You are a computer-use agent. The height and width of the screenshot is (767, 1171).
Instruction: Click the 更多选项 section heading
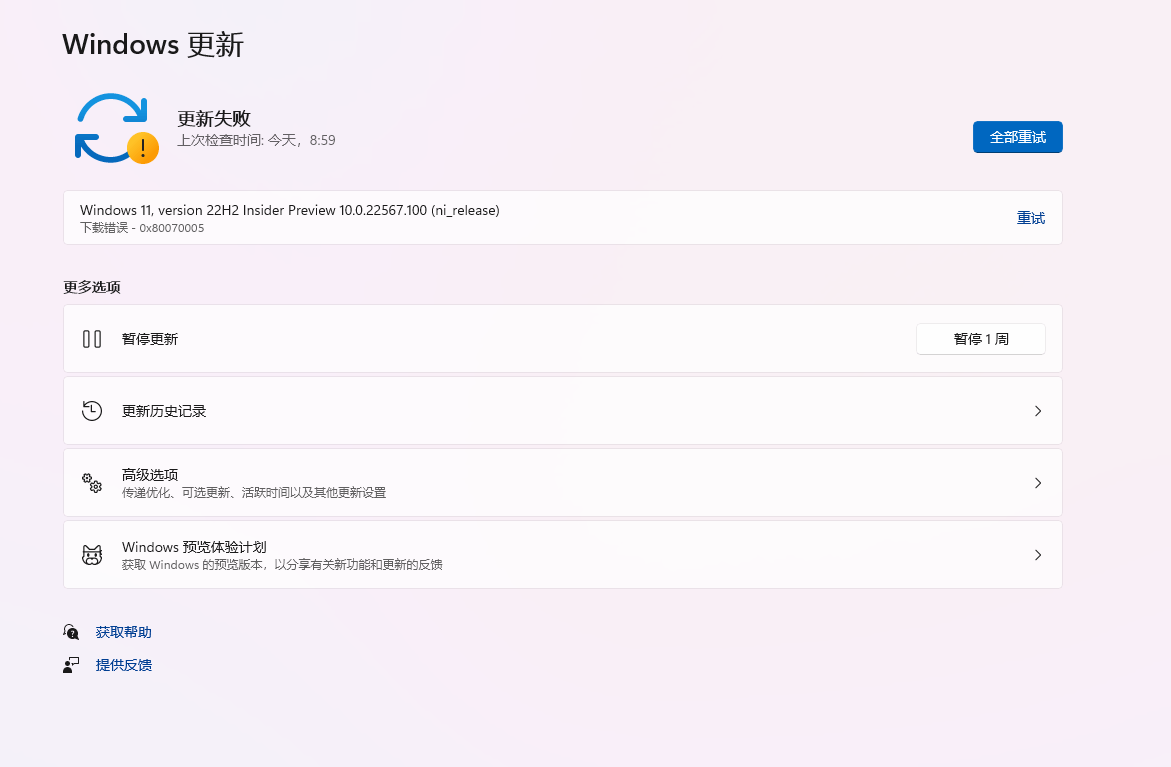point(92,288)
